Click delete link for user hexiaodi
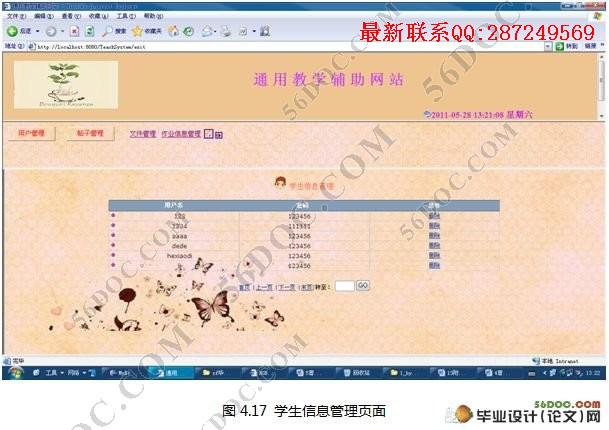 tap(434, 255)
